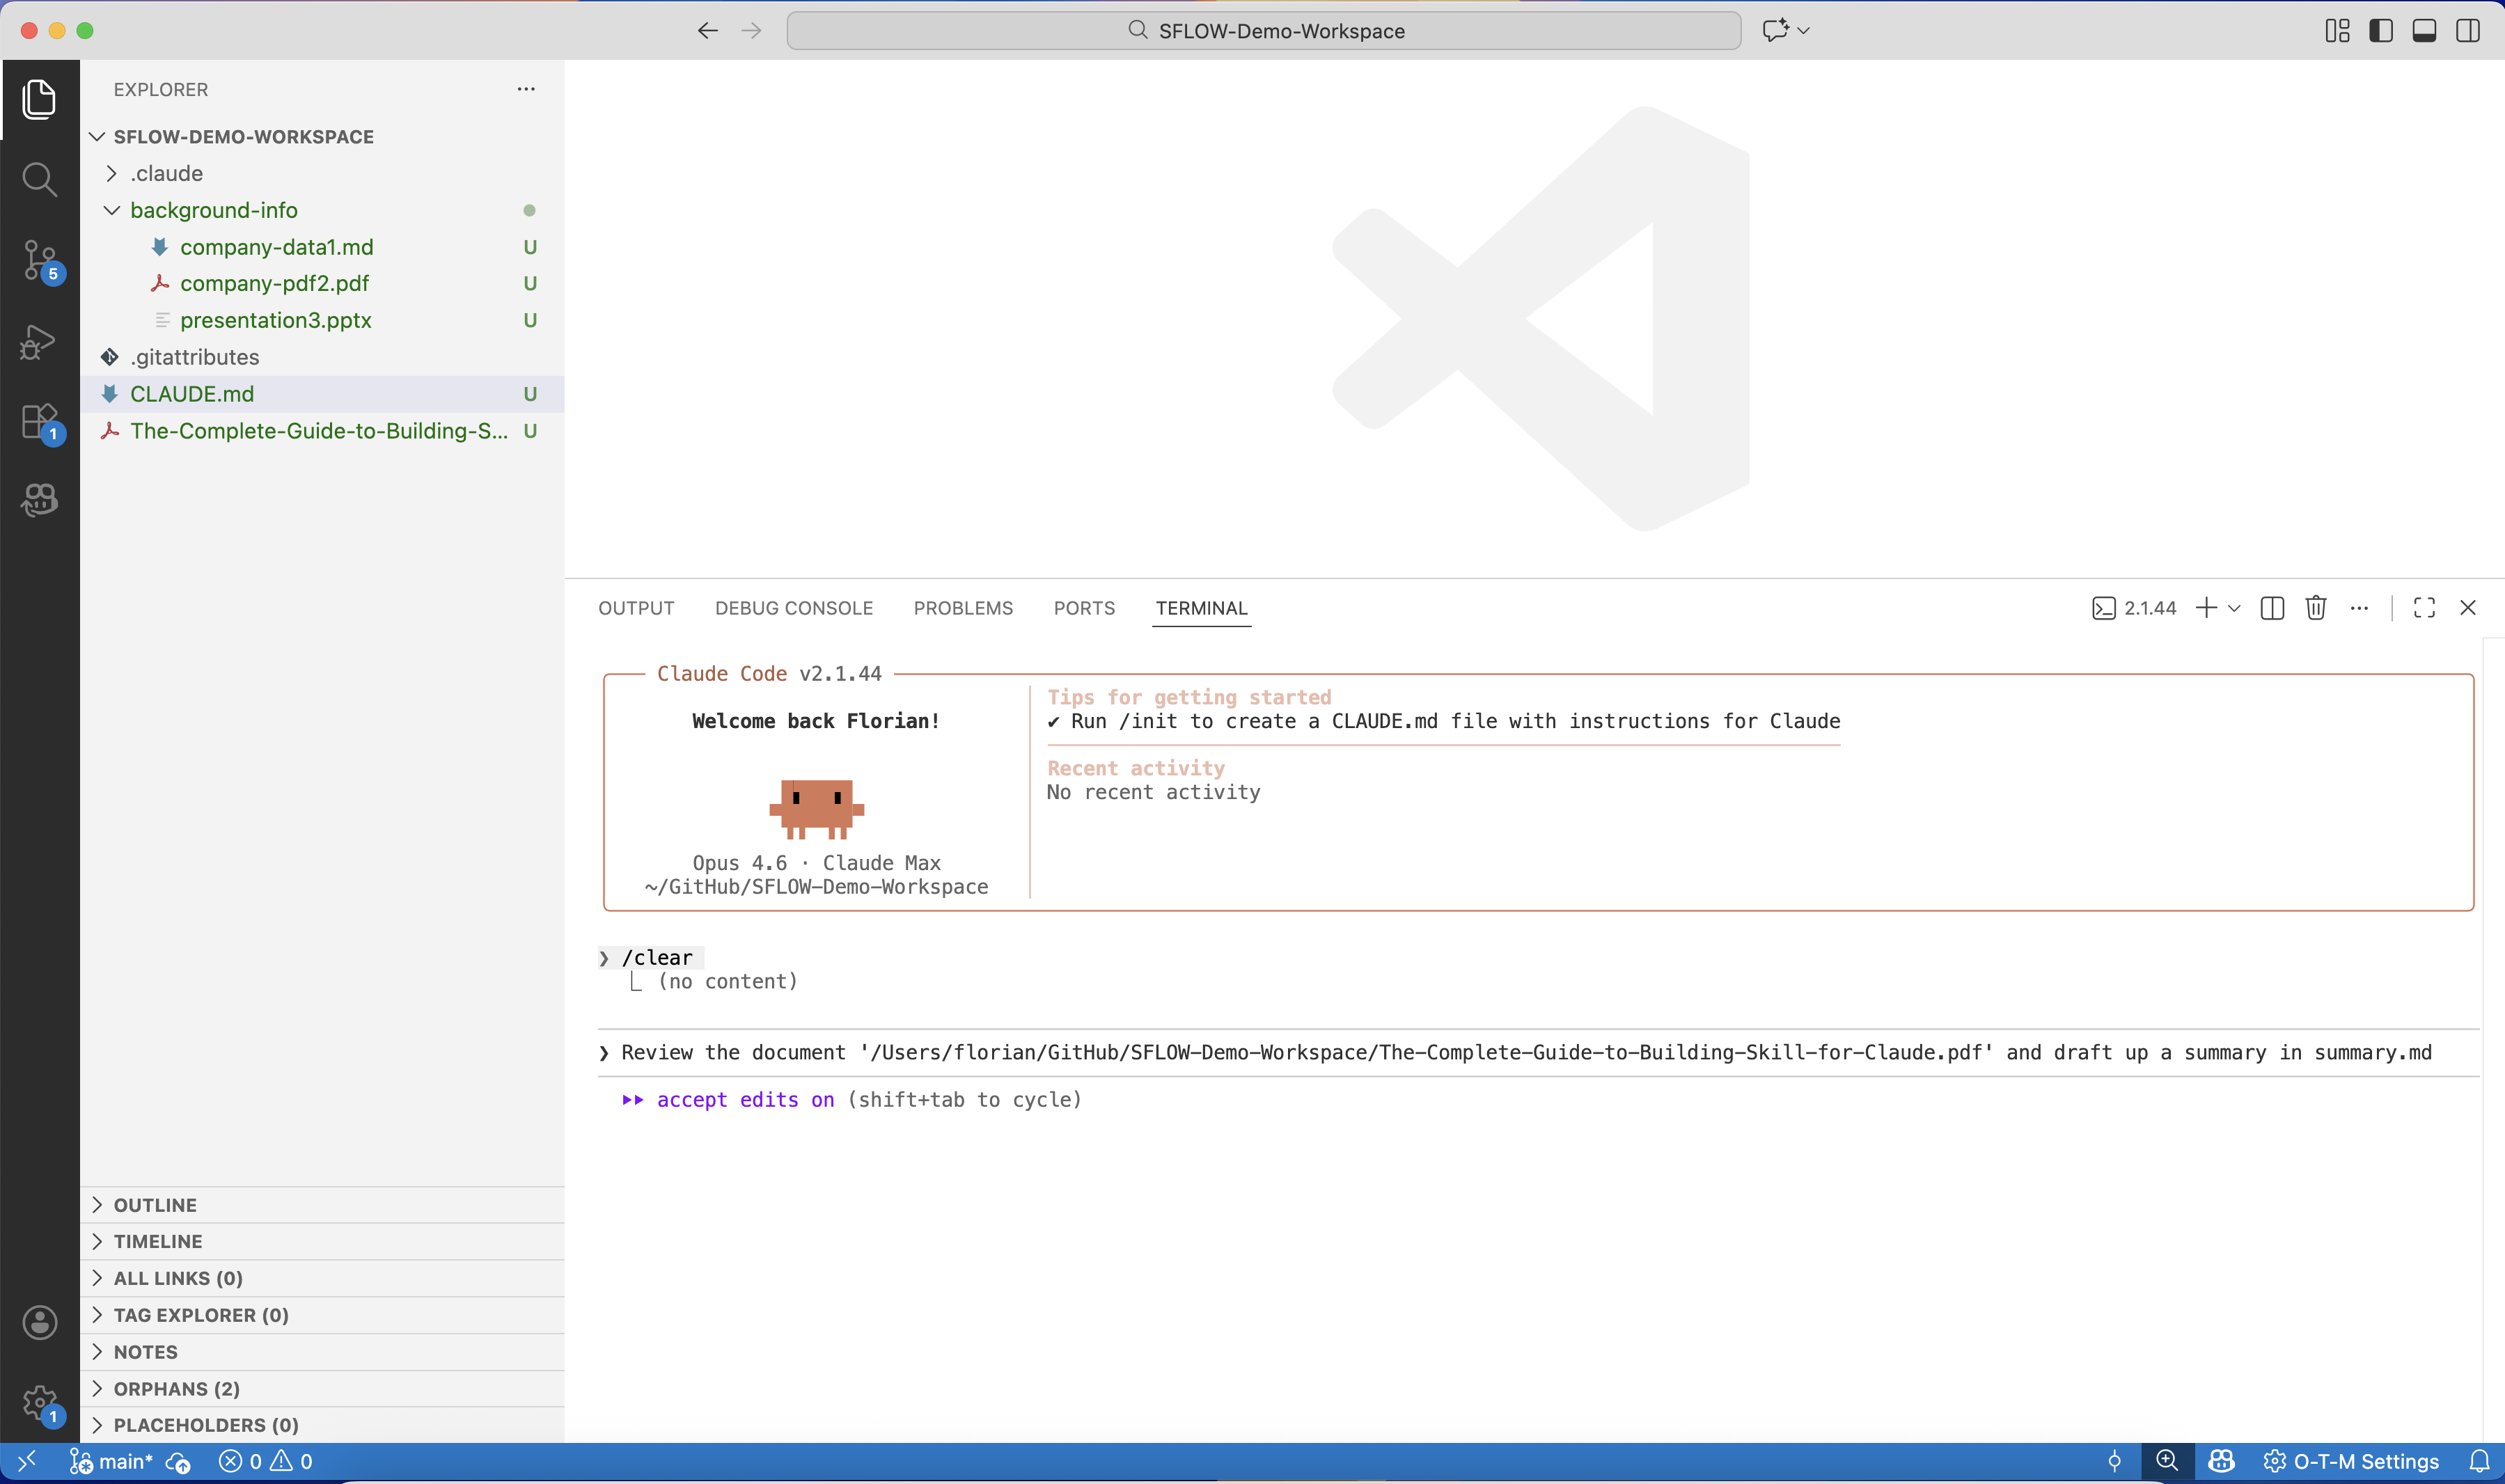This screenshot has width=2505, height=1484.
Task: Open Source Control showing 5 pending changes
Action: (x=39, y=259)
